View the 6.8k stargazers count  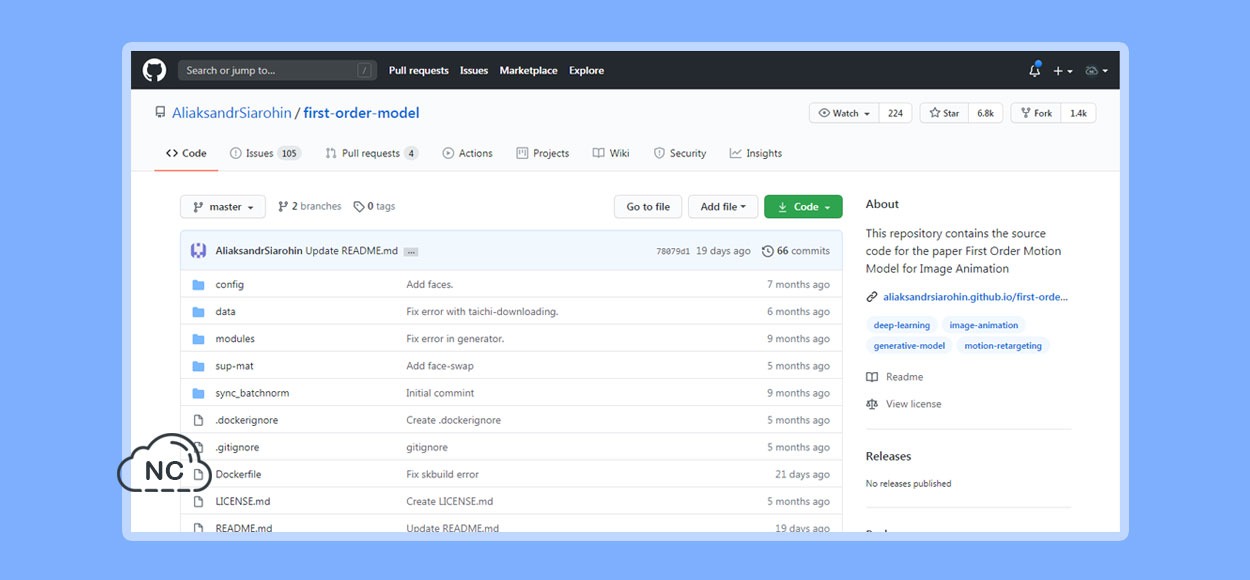(985, 113)
